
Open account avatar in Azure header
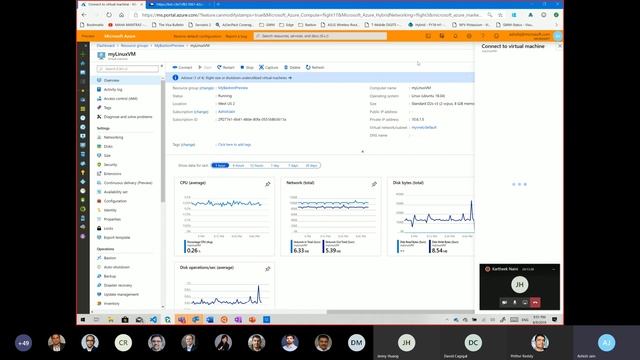(558, 36)
